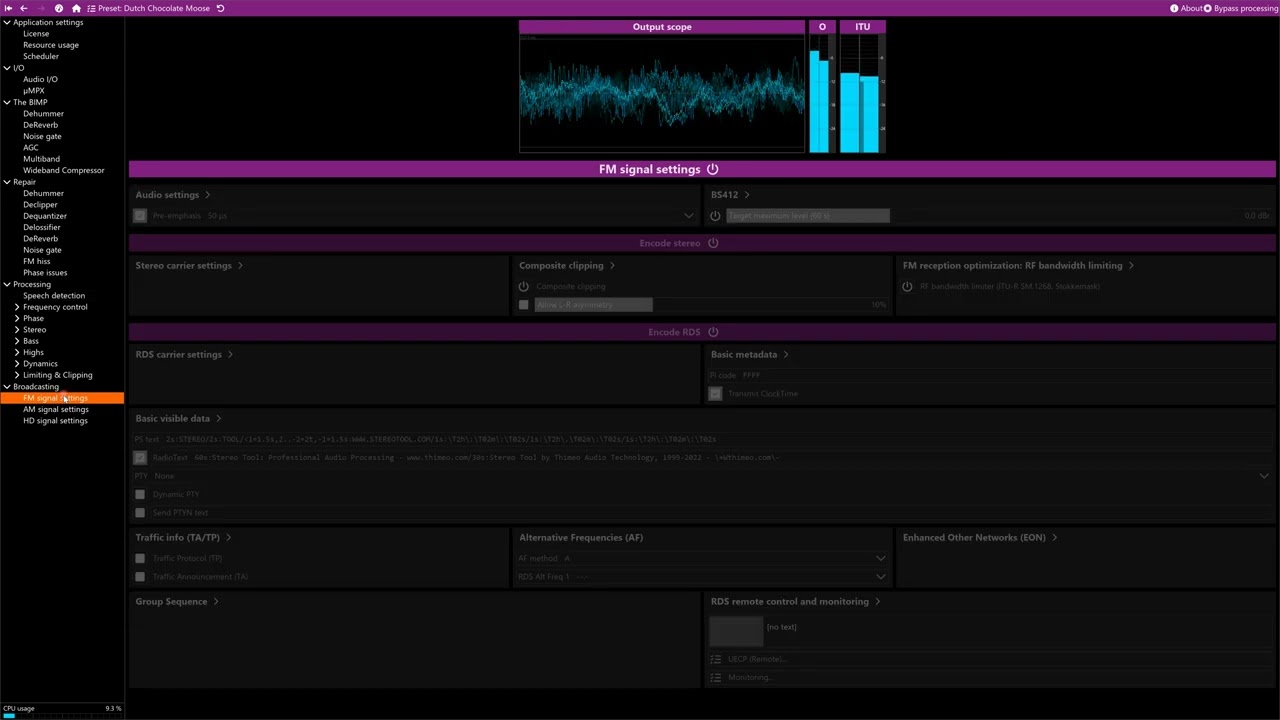Screen dimensions: 1280x720
Task: Toggle Composite clipping power icon
Action: pyautogui.click(x=523, y=286)
